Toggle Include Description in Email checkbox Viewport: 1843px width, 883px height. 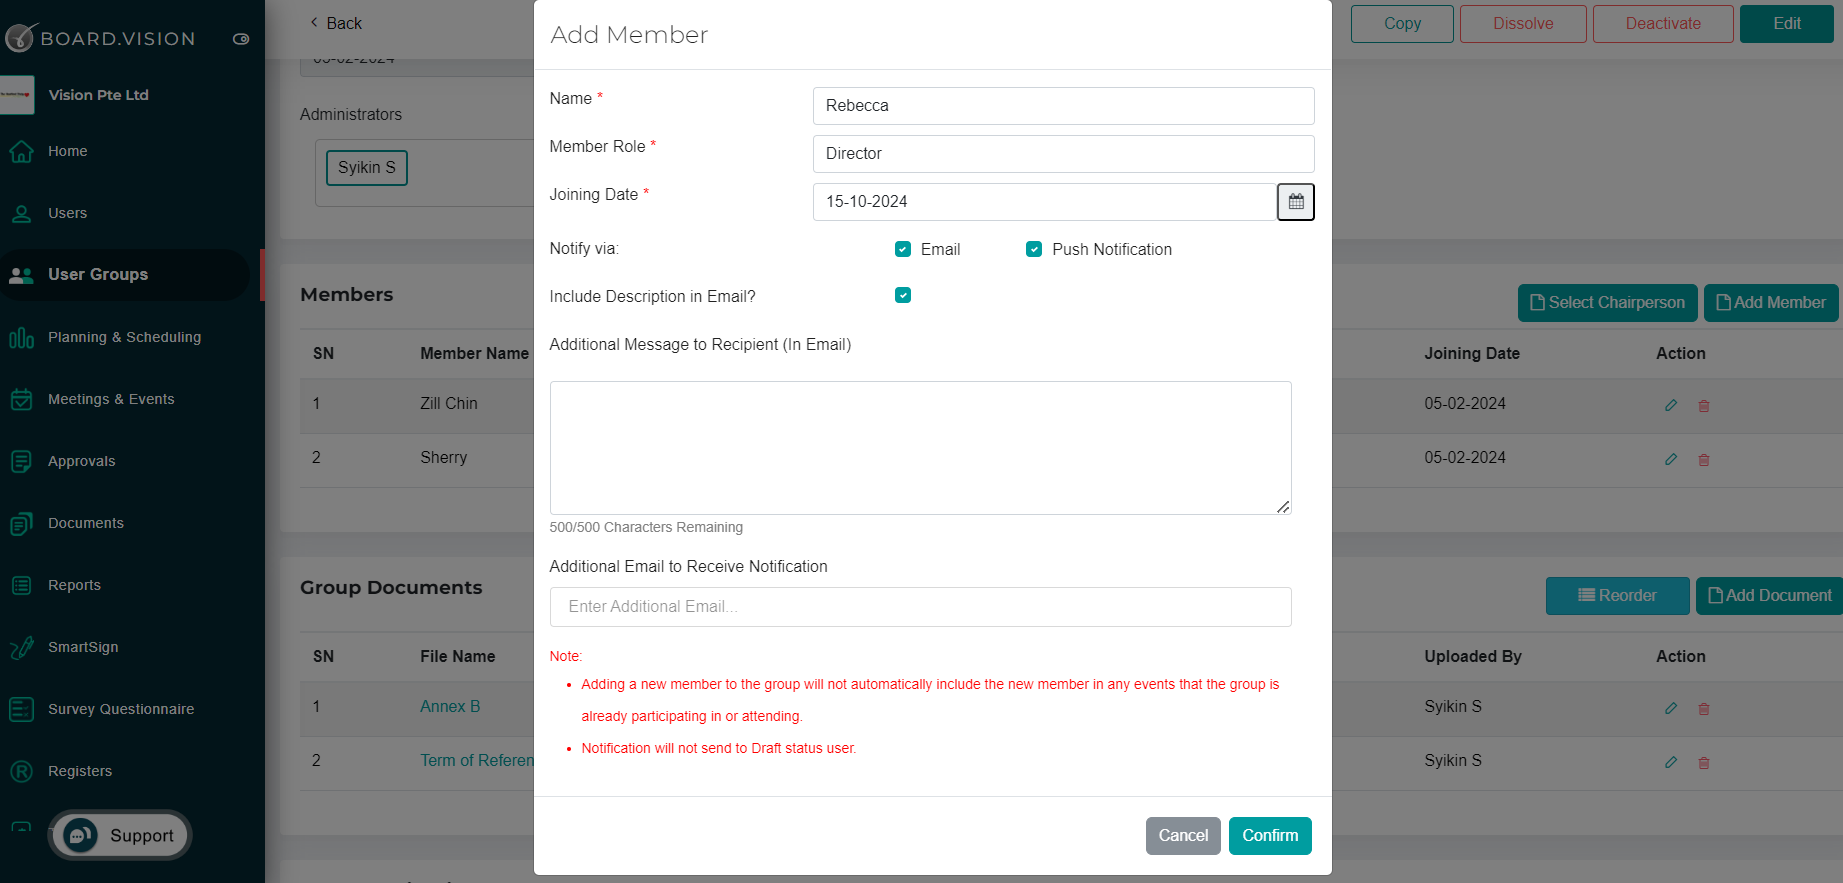903,295
